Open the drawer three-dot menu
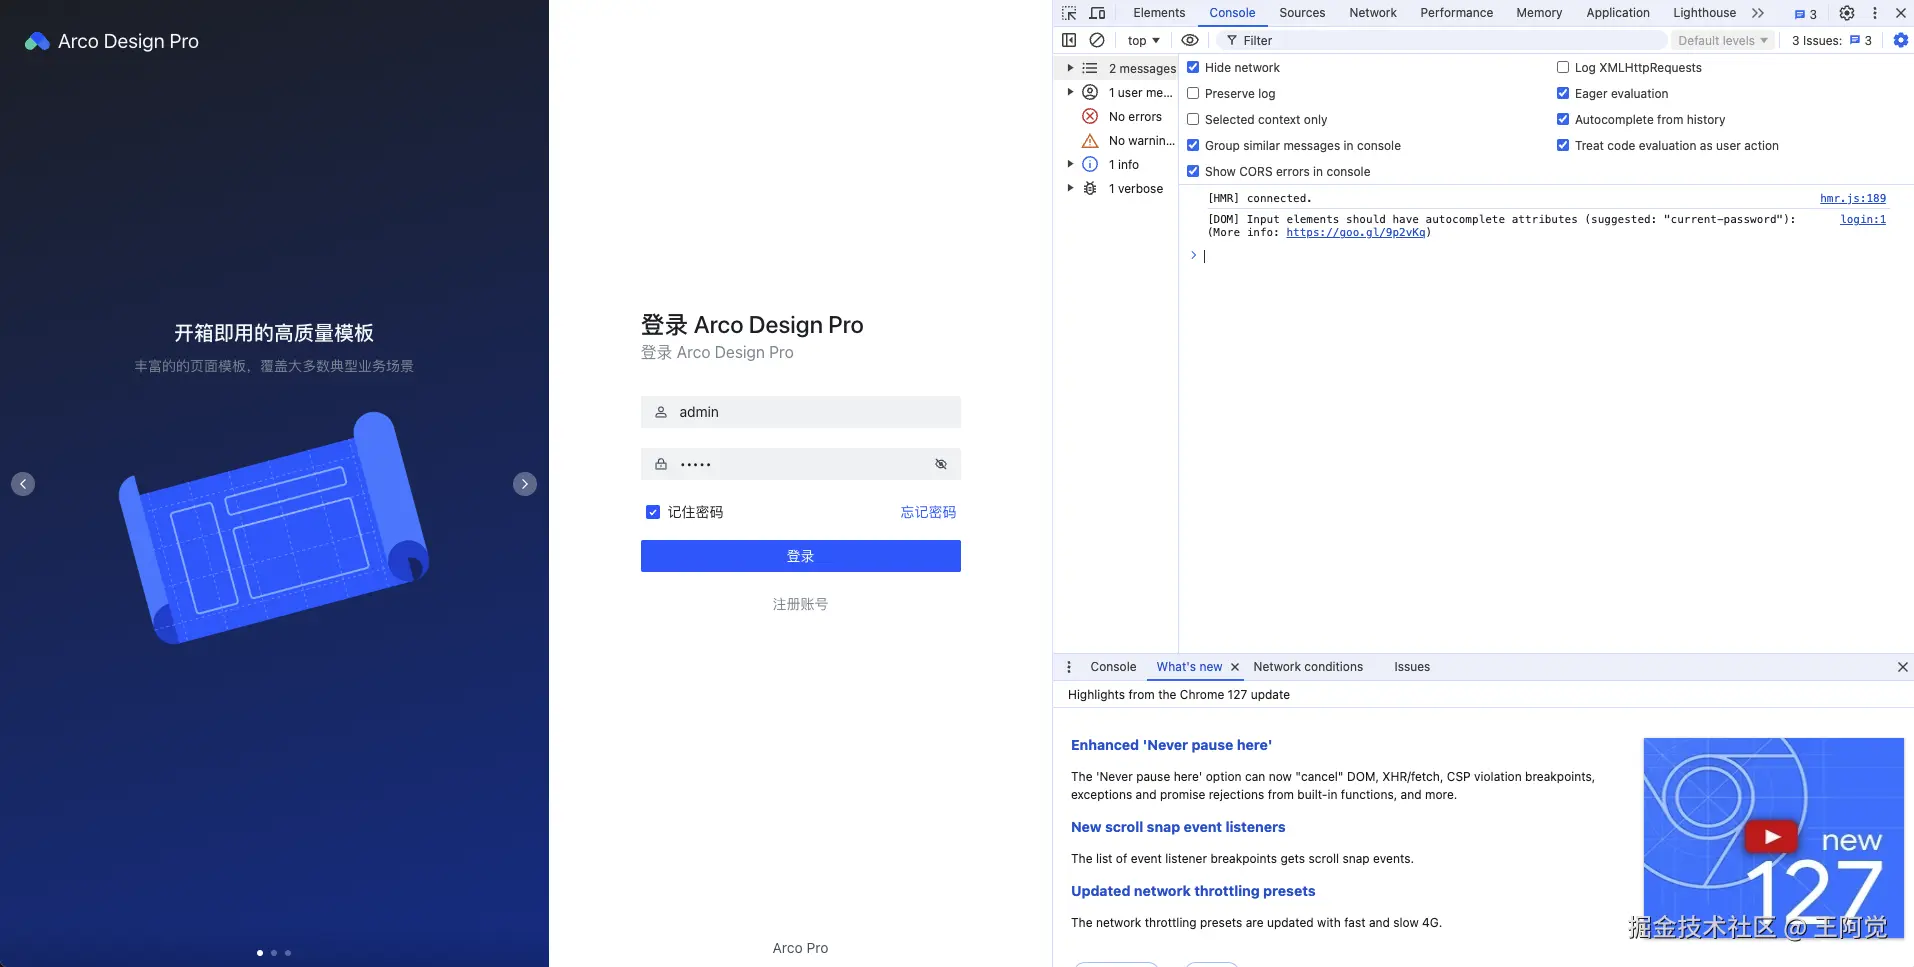 [x=1069, y=667]
